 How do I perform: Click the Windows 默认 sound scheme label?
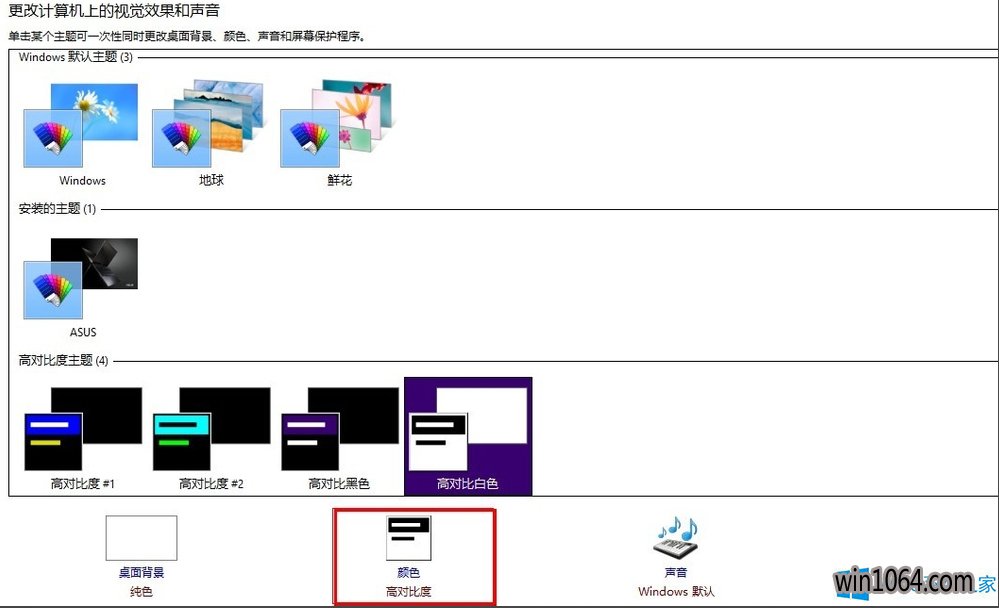coord(676,591)
